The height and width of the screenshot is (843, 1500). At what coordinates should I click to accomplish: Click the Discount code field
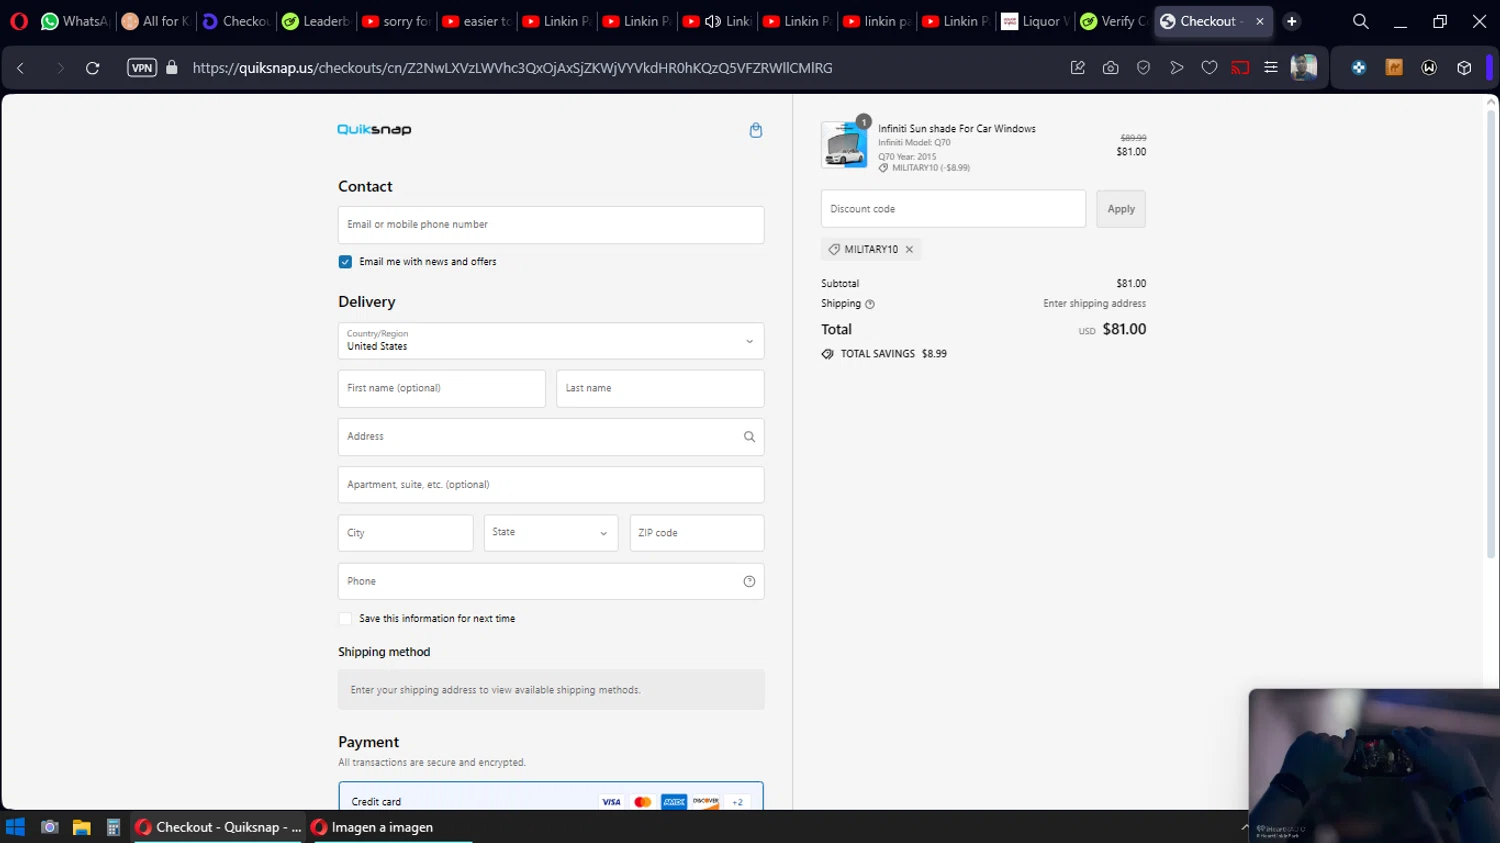click(x=953, y=209)
